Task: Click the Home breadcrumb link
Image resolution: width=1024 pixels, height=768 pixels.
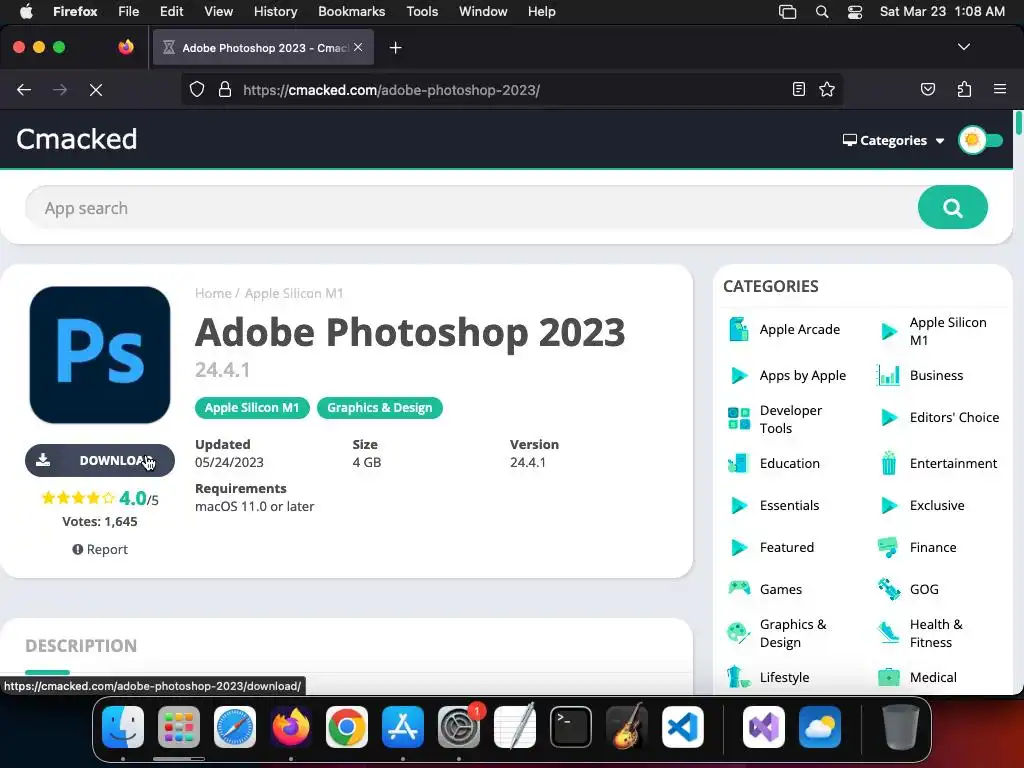Action: click(213, 293)
